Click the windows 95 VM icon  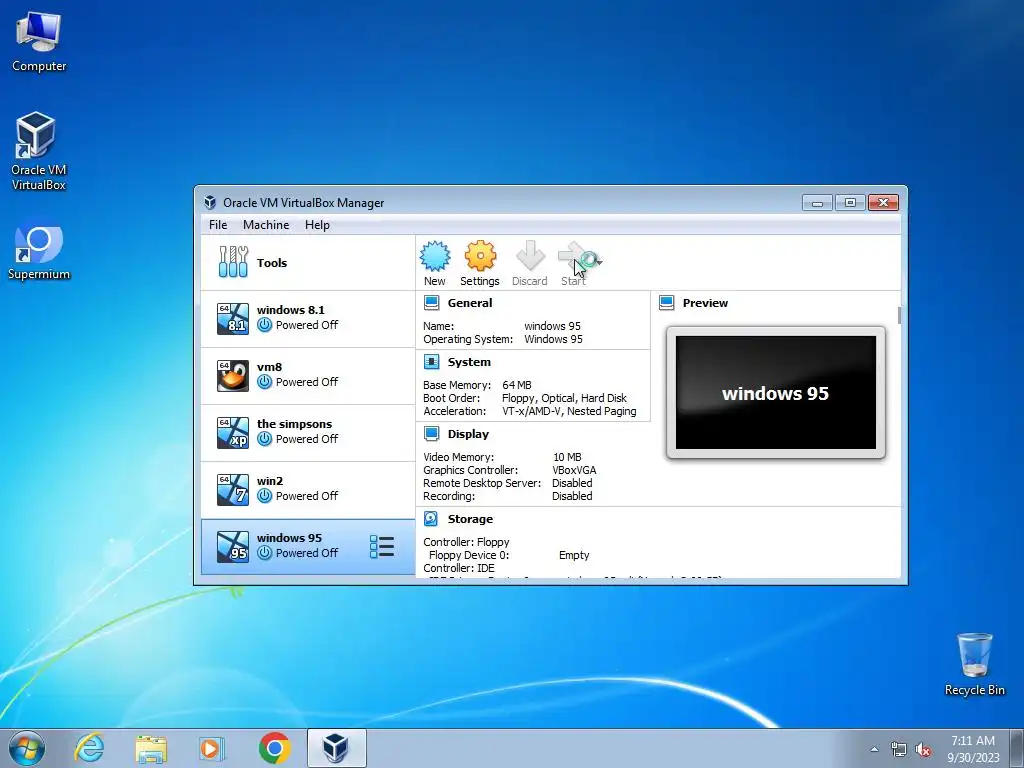point(233,547)
